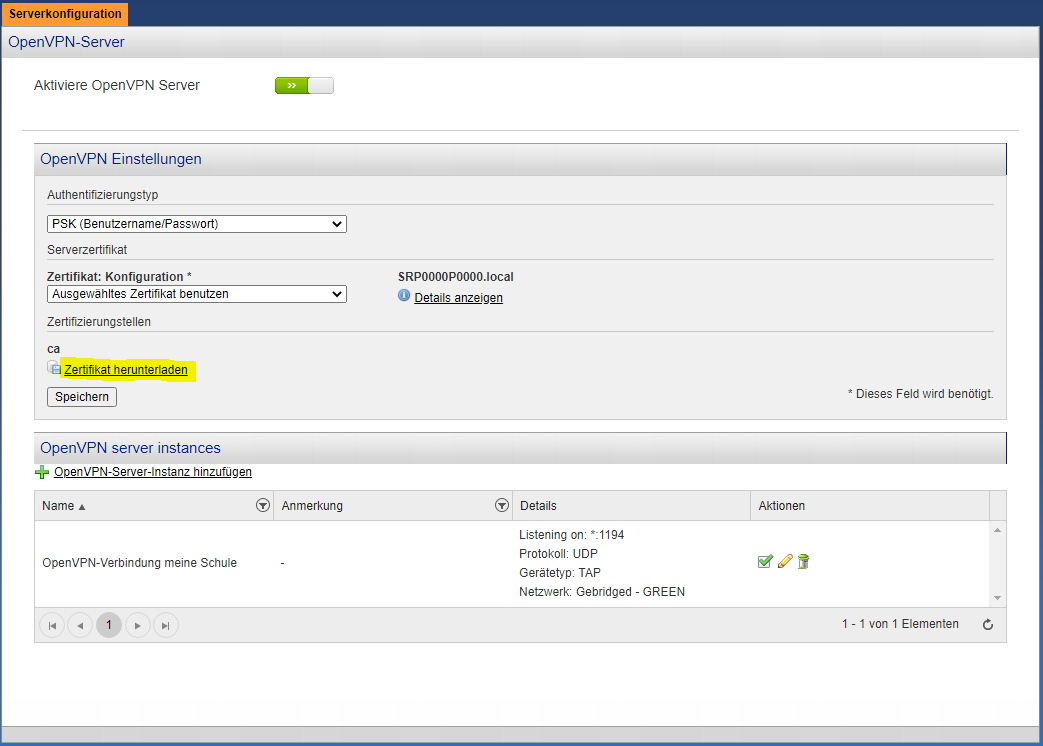Toggle the green checkmark enable icon for instance

pos(765,562)
